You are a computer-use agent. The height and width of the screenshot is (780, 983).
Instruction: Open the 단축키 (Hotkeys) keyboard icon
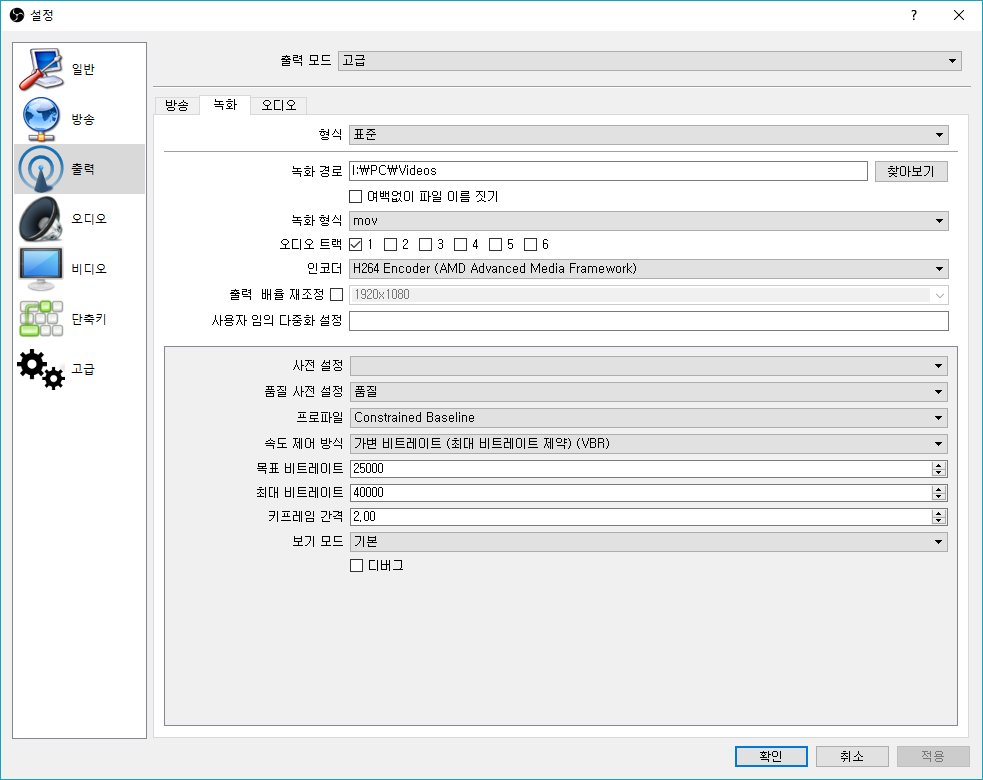[x=42, y=319]
